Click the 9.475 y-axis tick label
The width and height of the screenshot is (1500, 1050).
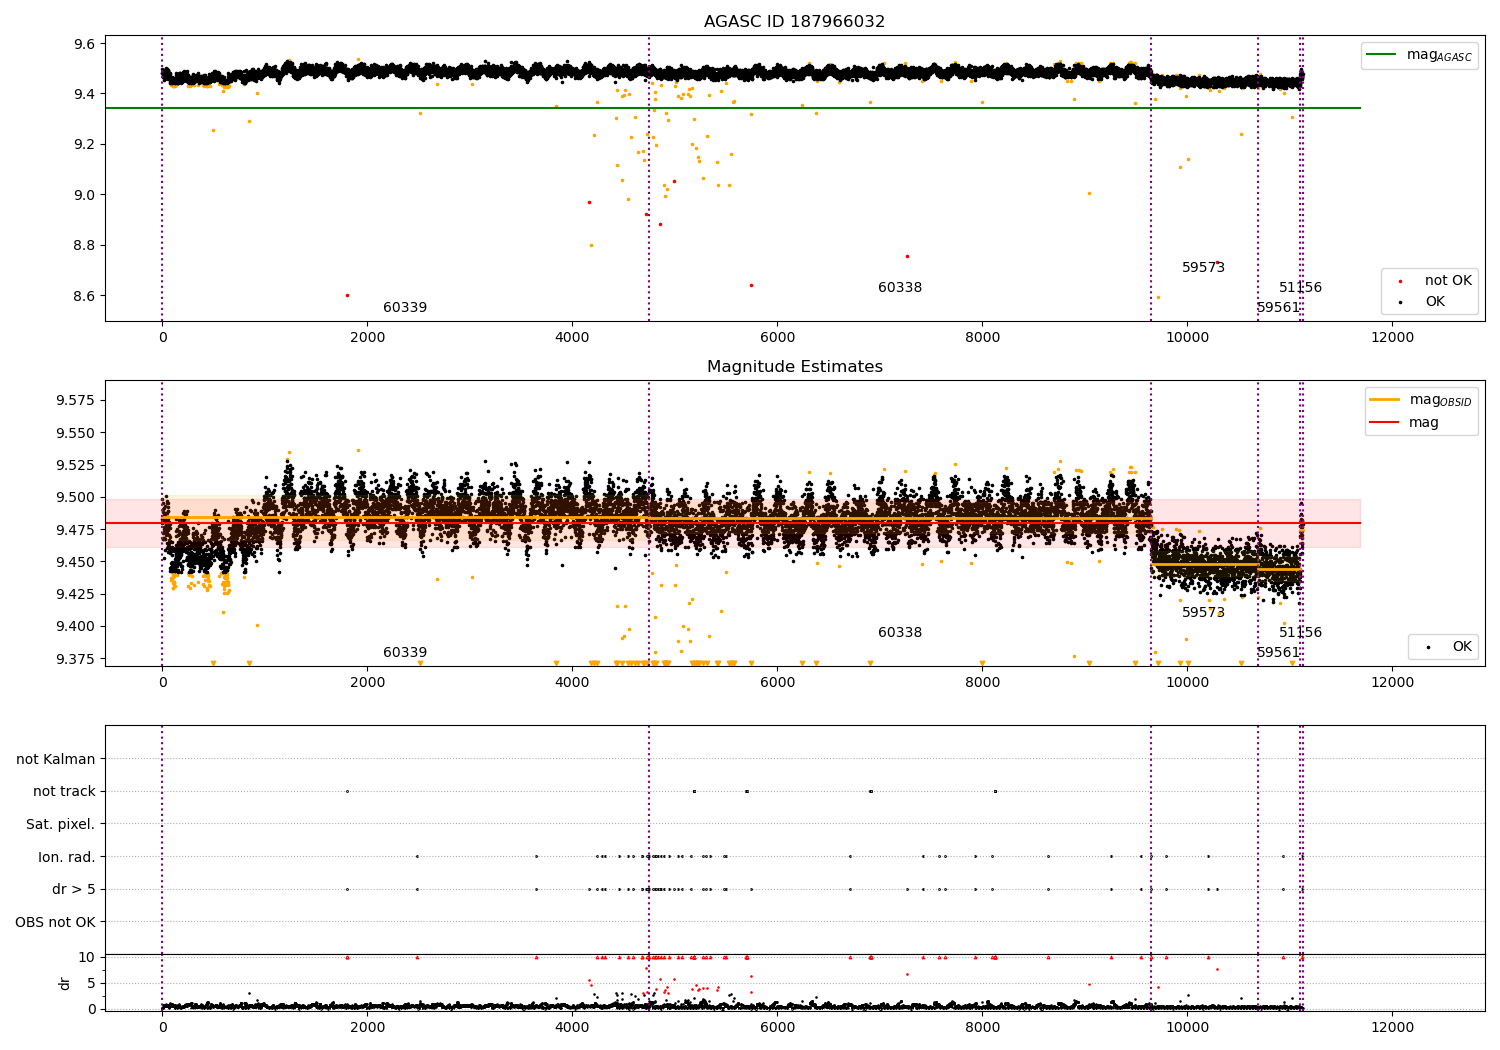click(76, 529)
